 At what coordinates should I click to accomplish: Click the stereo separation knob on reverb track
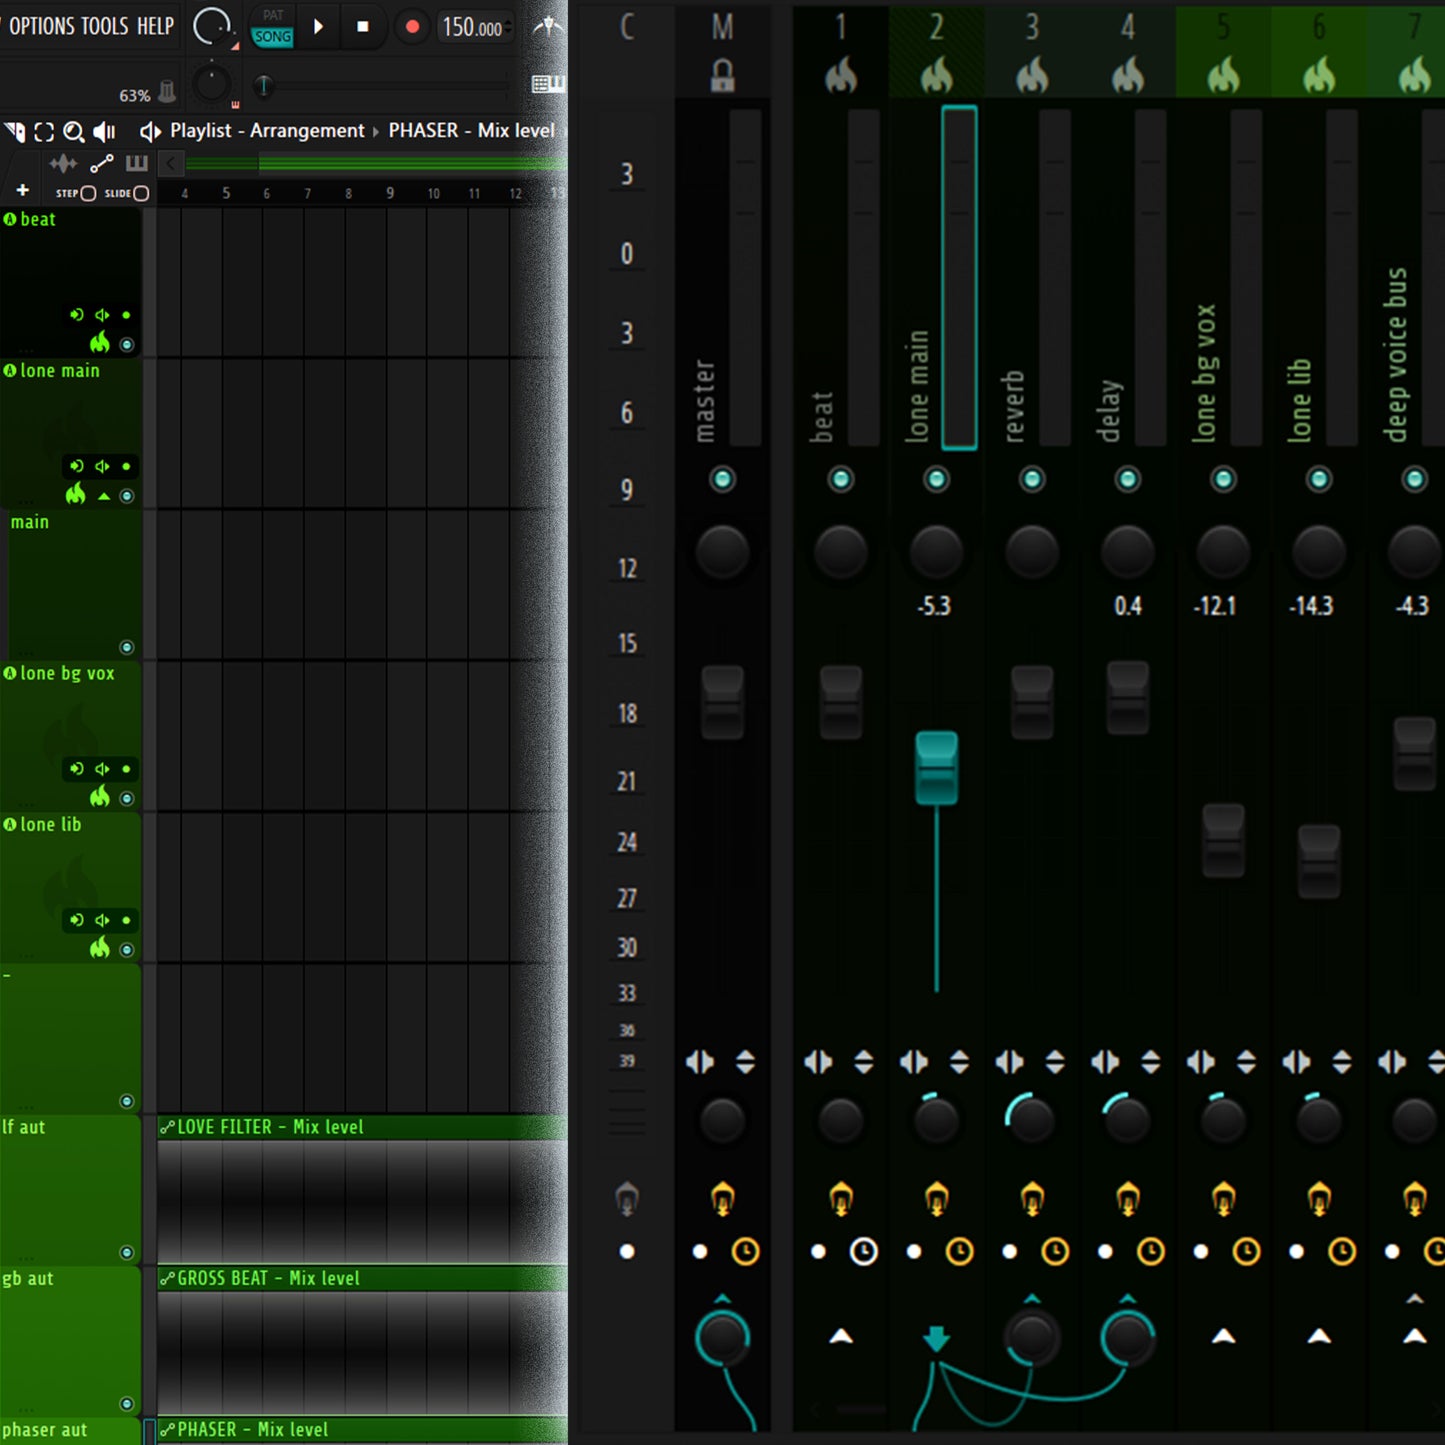(x=1030, y=1119)
